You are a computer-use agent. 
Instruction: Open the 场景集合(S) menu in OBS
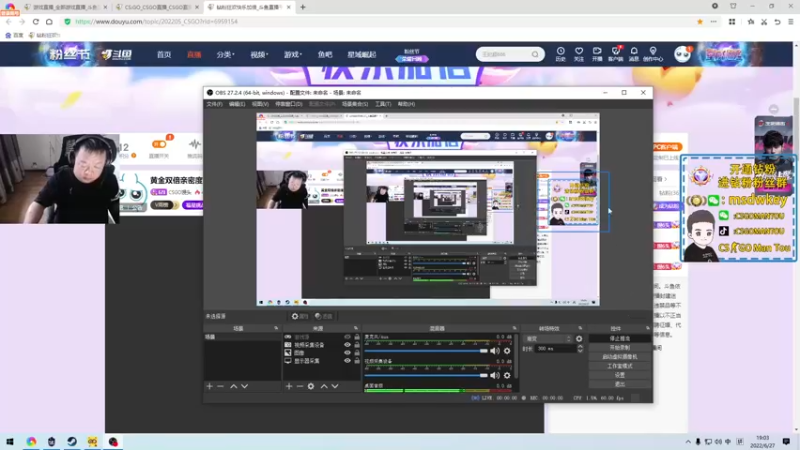coord(355,104)
